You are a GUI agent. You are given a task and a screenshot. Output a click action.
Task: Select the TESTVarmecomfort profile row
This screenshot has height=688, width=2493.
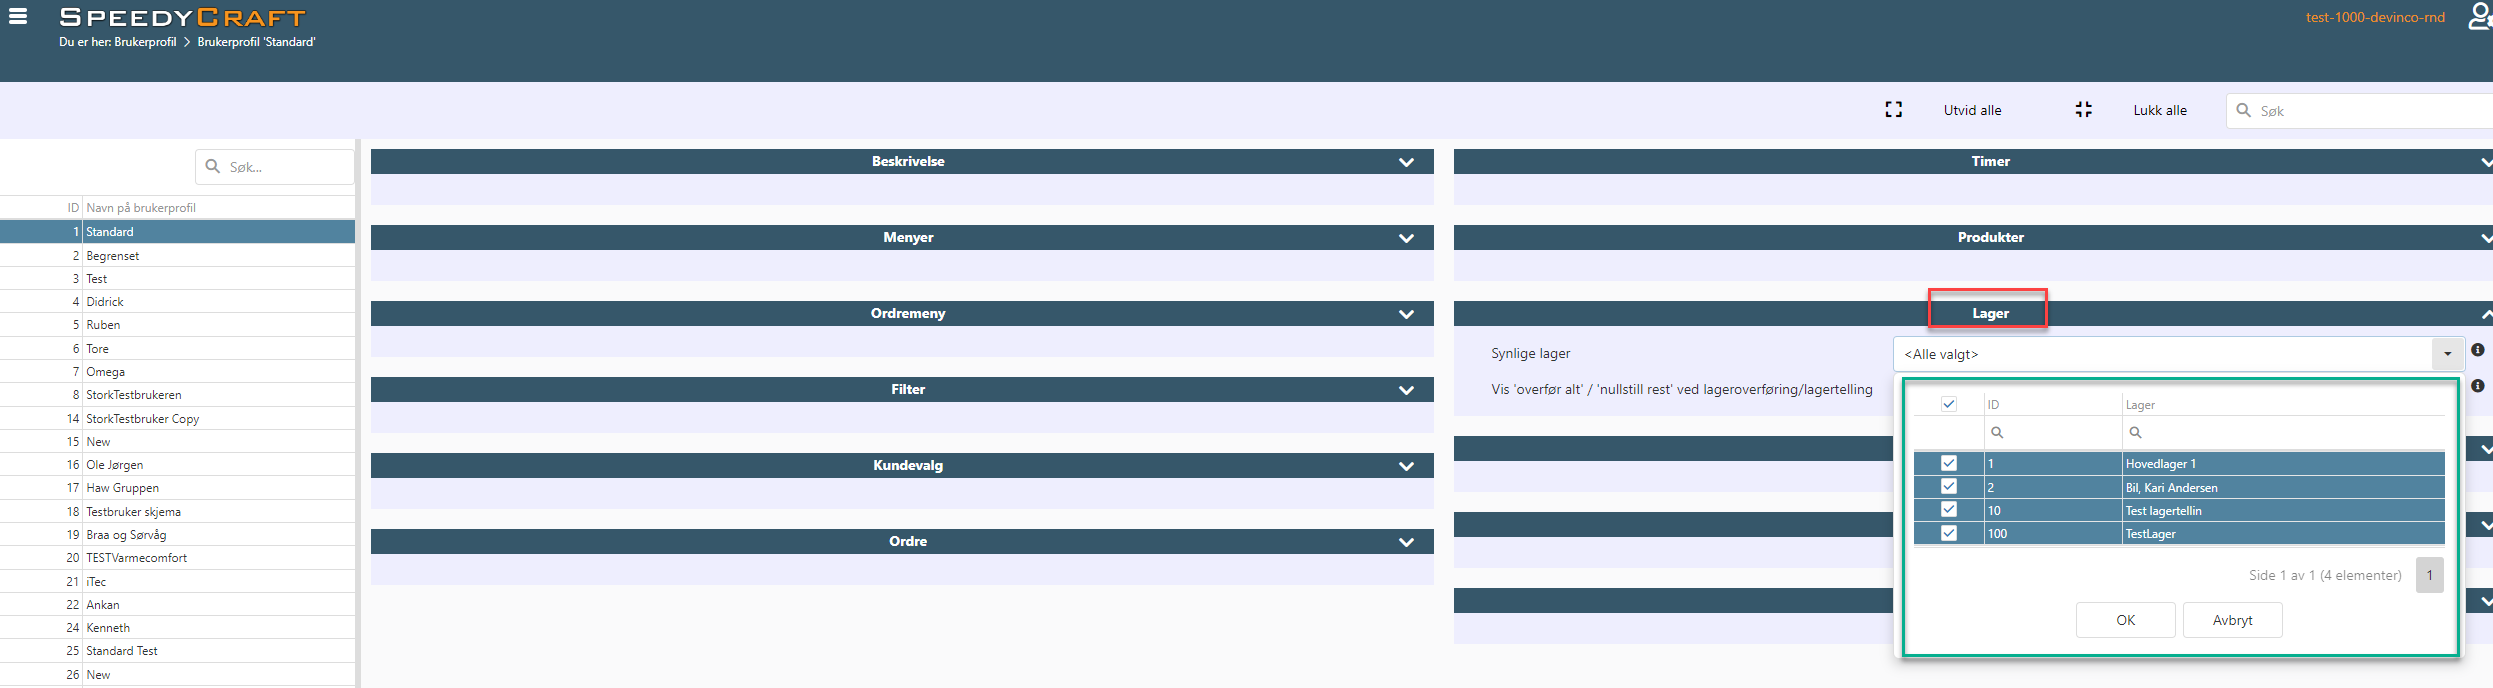177,558
